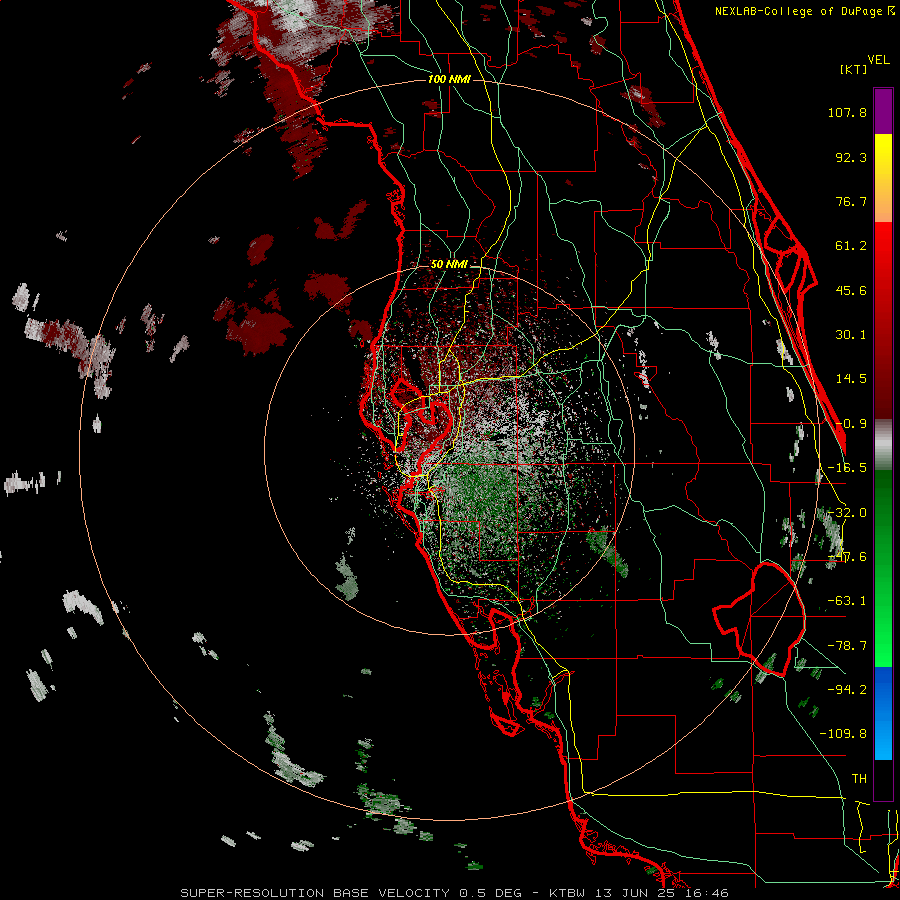Select the -78.7 scale value
The height and width of the screenshot is (900, 900).
847,646
